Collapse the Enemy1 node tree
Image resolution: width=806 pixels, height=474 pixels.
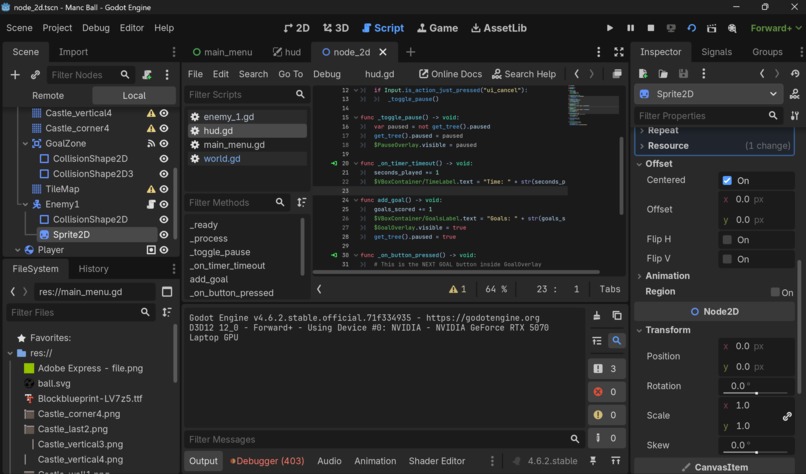[25, 204]
